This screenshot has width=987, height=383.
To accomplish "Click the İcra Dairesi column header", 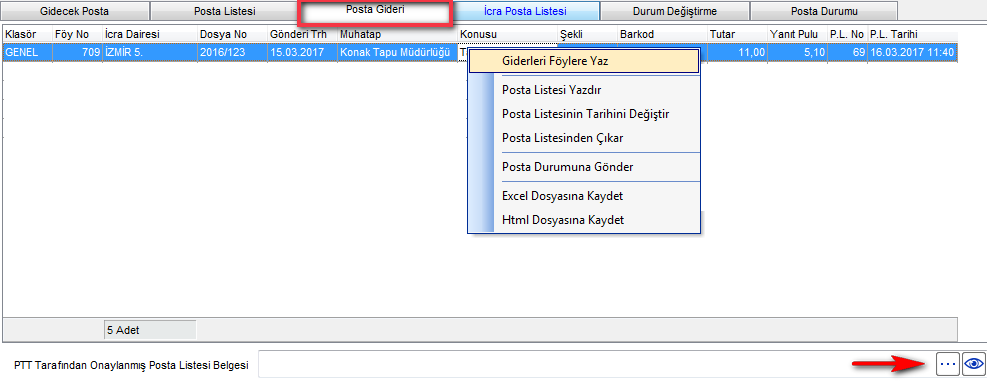I will [150, 35].
